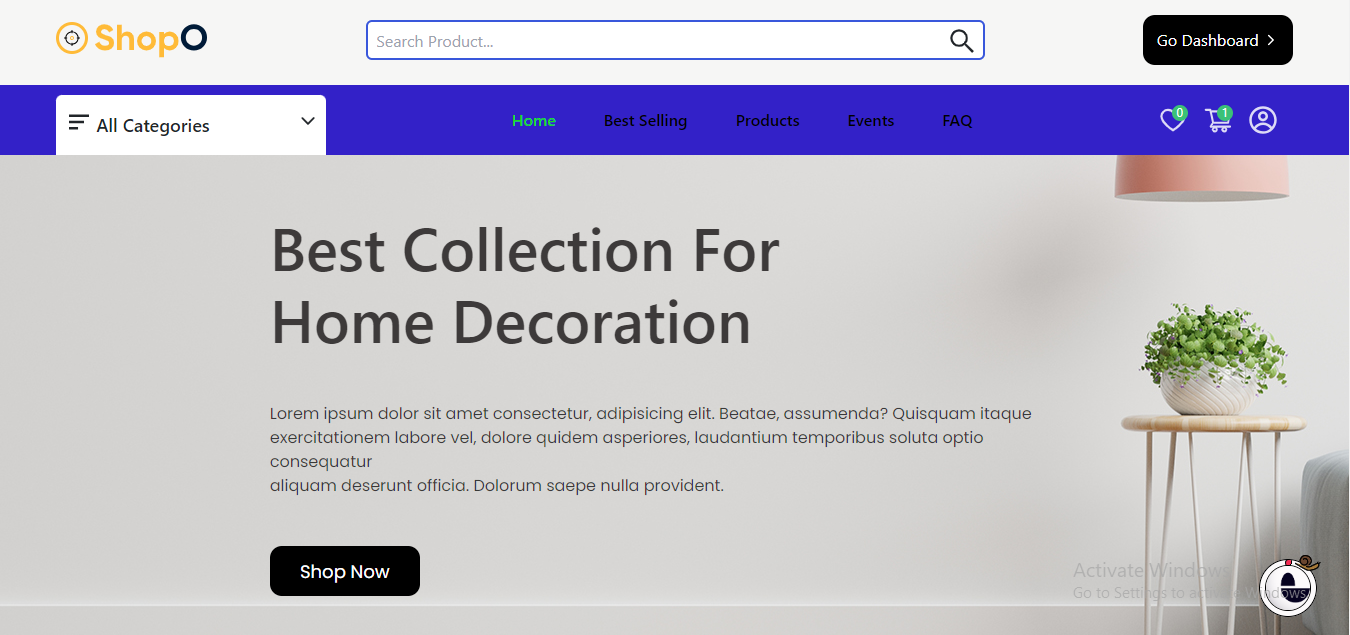1350x635 pixels.
Task: Open the shopping cart icon
Action: (1217, 121)
